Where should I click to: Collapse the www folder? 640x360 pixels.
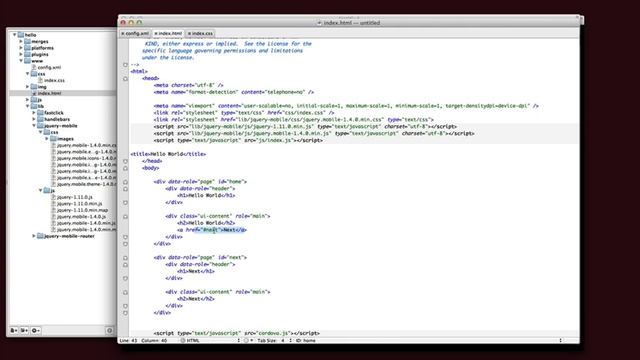(x=21, y=61)
